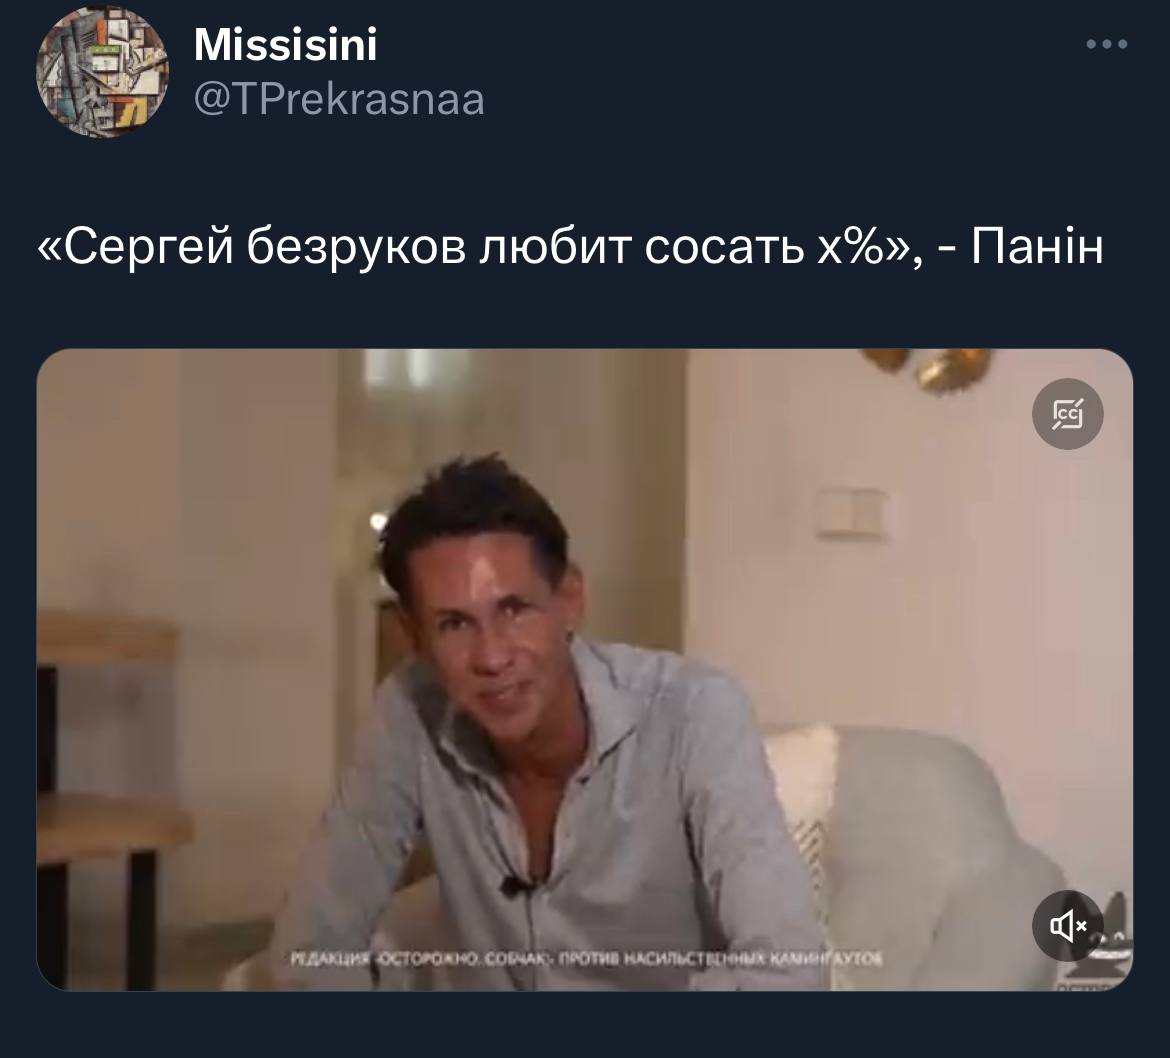Click empty dark area below the video
Screen dimensions: 1170x1058
(x=585, y=1026)
